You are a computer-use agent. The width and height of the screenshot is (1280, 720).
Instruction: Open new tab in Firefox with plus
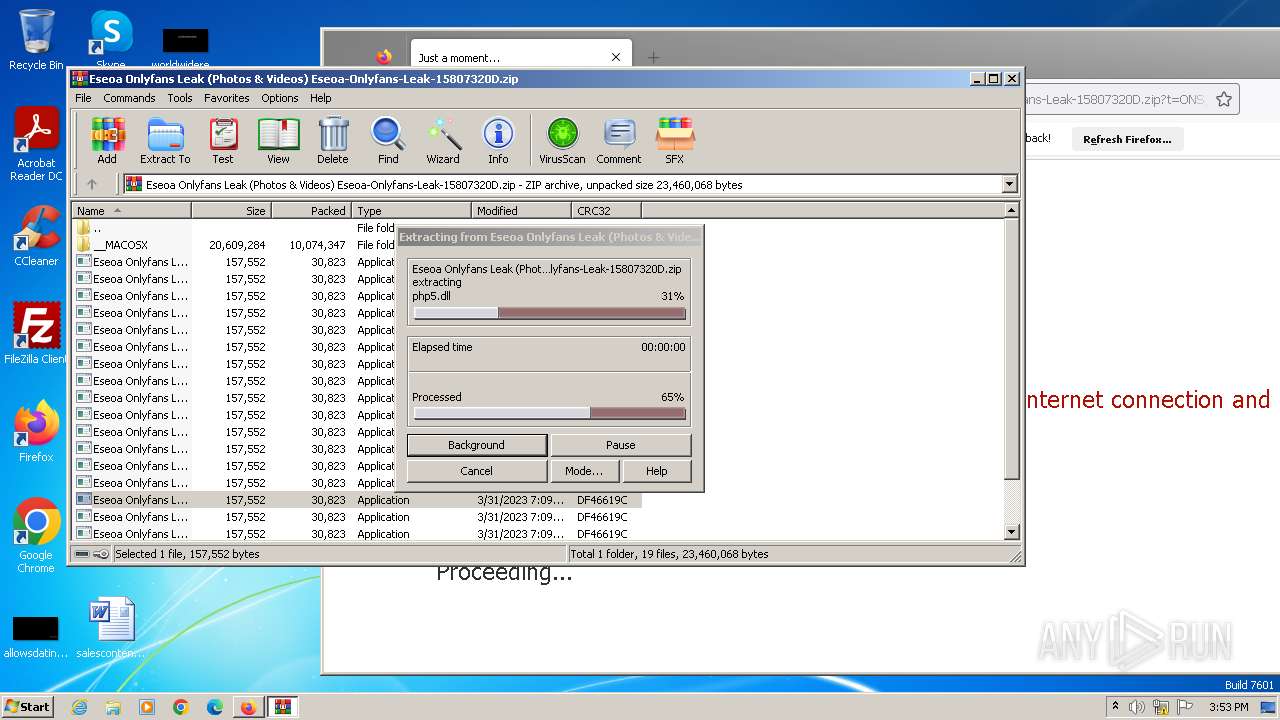653,57
